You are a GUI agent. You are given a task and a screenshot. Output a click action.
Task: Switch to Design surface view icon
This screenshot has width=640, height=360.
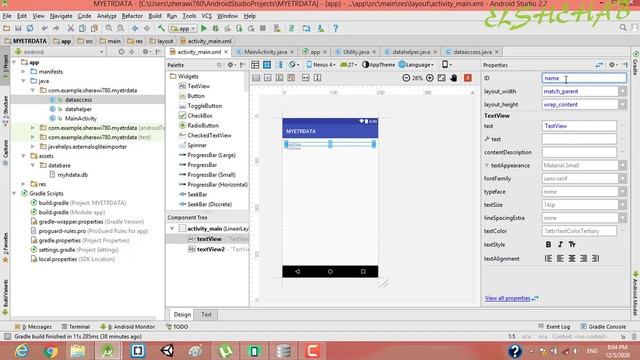pyautogui.click(x=255, y=65)
